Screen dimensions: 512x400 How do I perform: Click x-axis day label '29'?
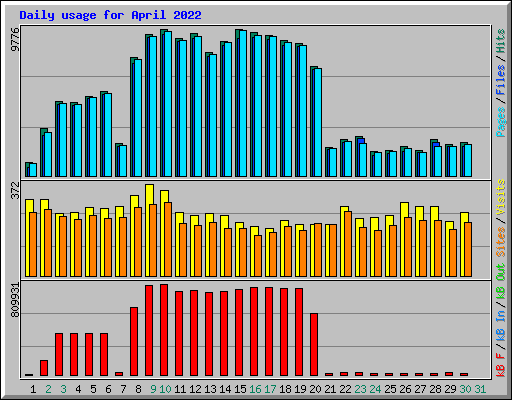pos(450,389)
